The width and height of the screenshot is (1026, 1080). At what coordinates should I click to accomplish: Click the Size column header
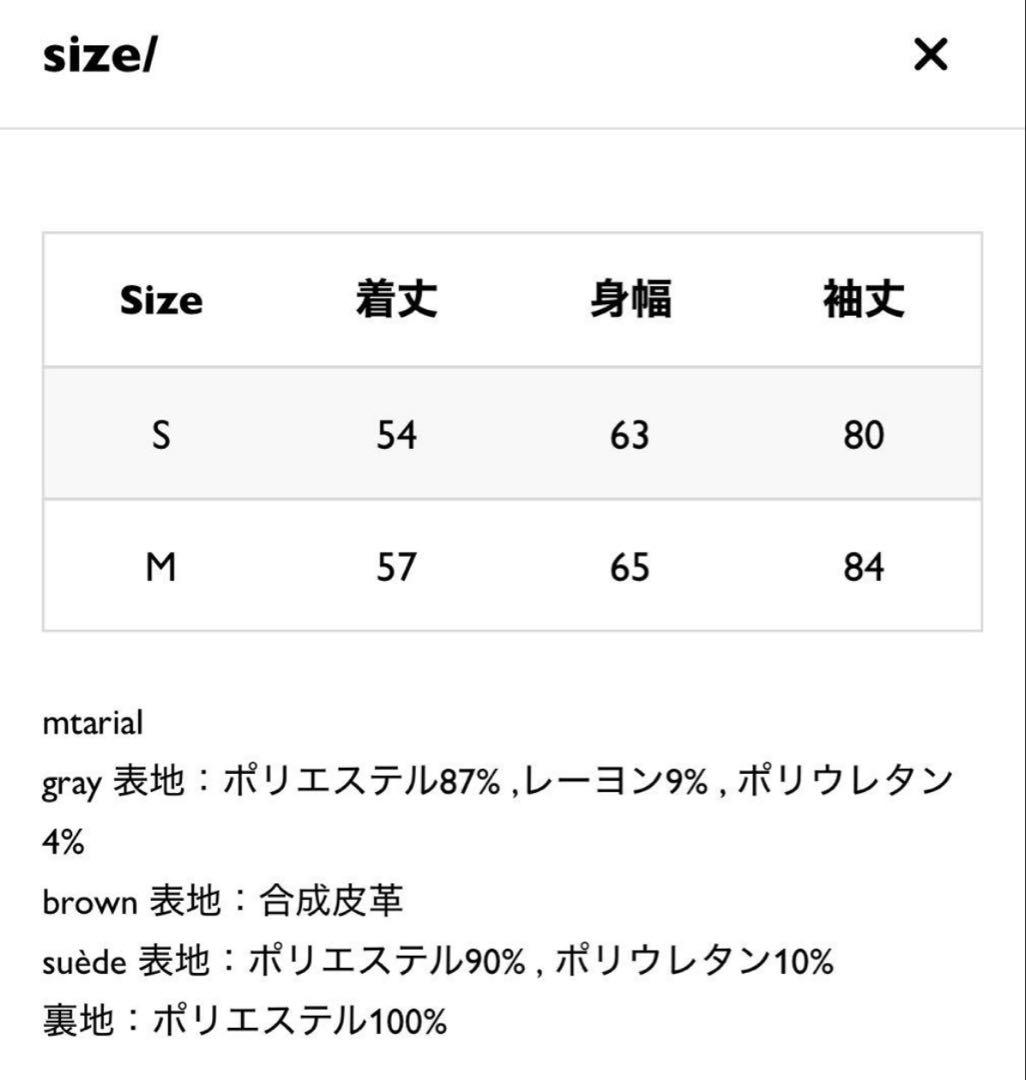(x=162, y=299)
